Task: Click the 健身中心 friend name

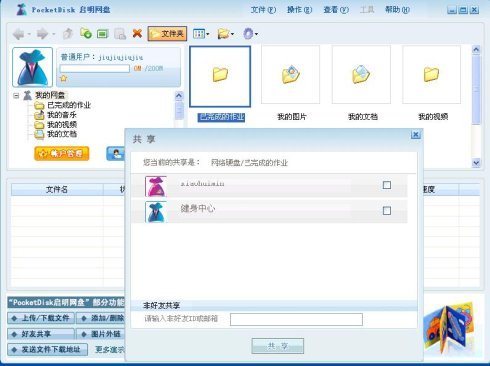Action: coord(198,209)
